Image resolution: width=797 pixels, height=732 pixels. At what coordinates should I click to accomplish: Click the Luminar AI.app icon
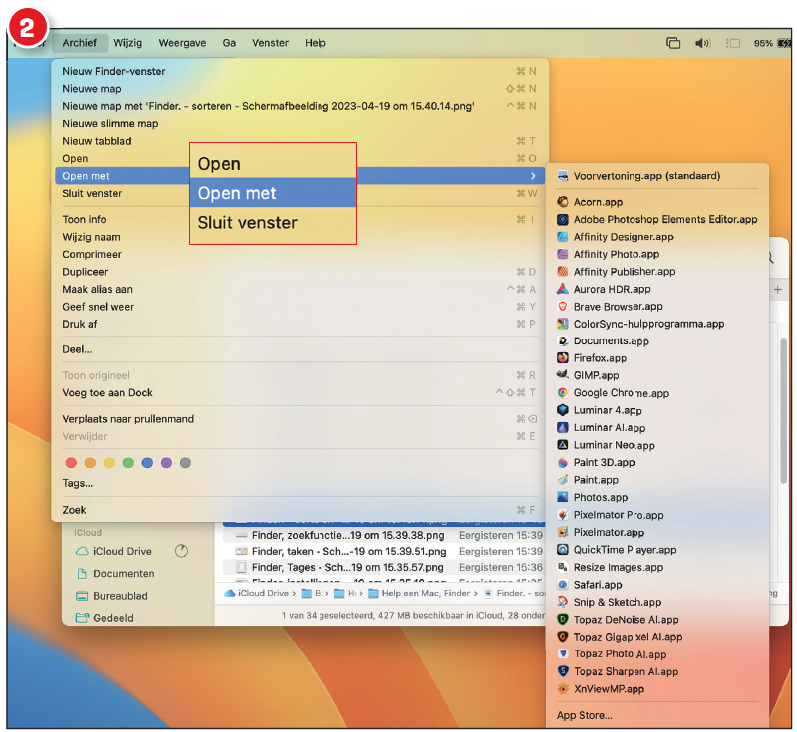coord(562,428)
